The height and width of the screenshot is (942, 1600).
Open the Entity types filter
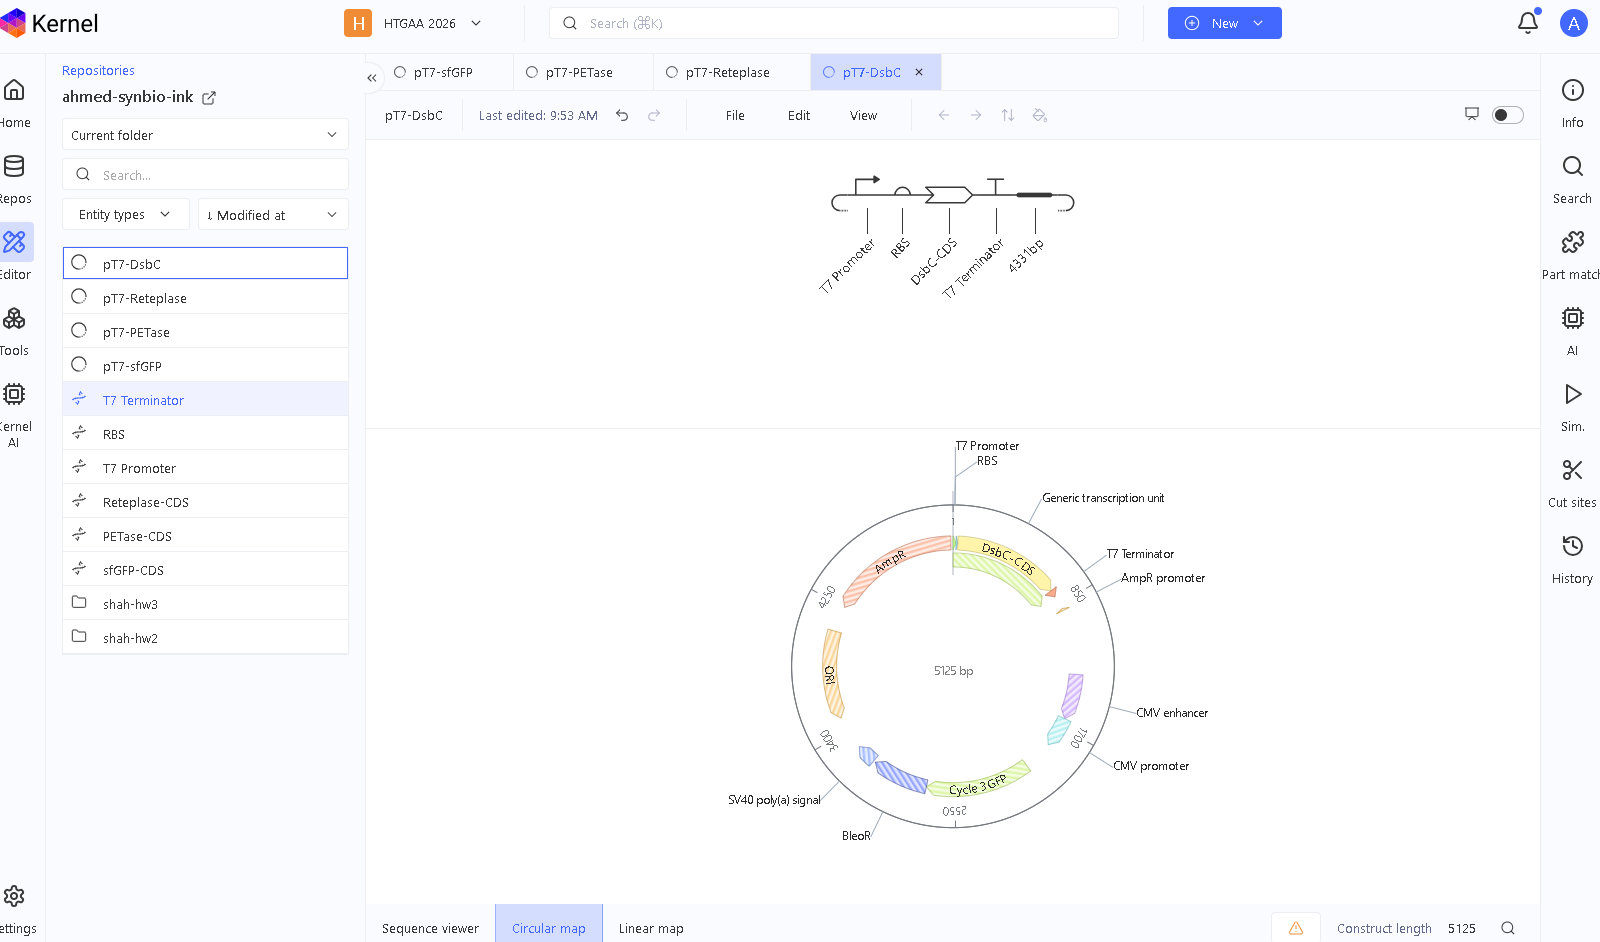(125, 215)
